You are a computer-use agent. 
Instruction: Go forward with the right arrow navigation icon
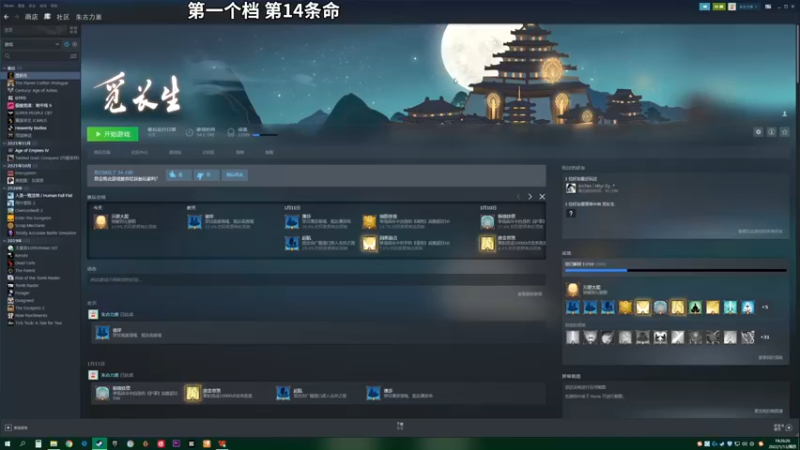[16, 17]
